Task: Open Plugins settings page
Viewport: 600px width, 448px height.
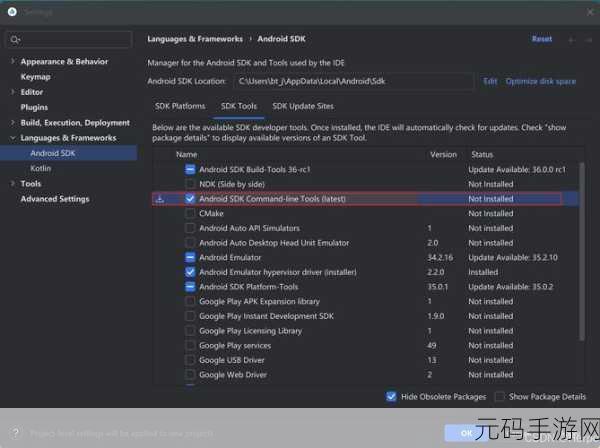Action: coord(34,107)
